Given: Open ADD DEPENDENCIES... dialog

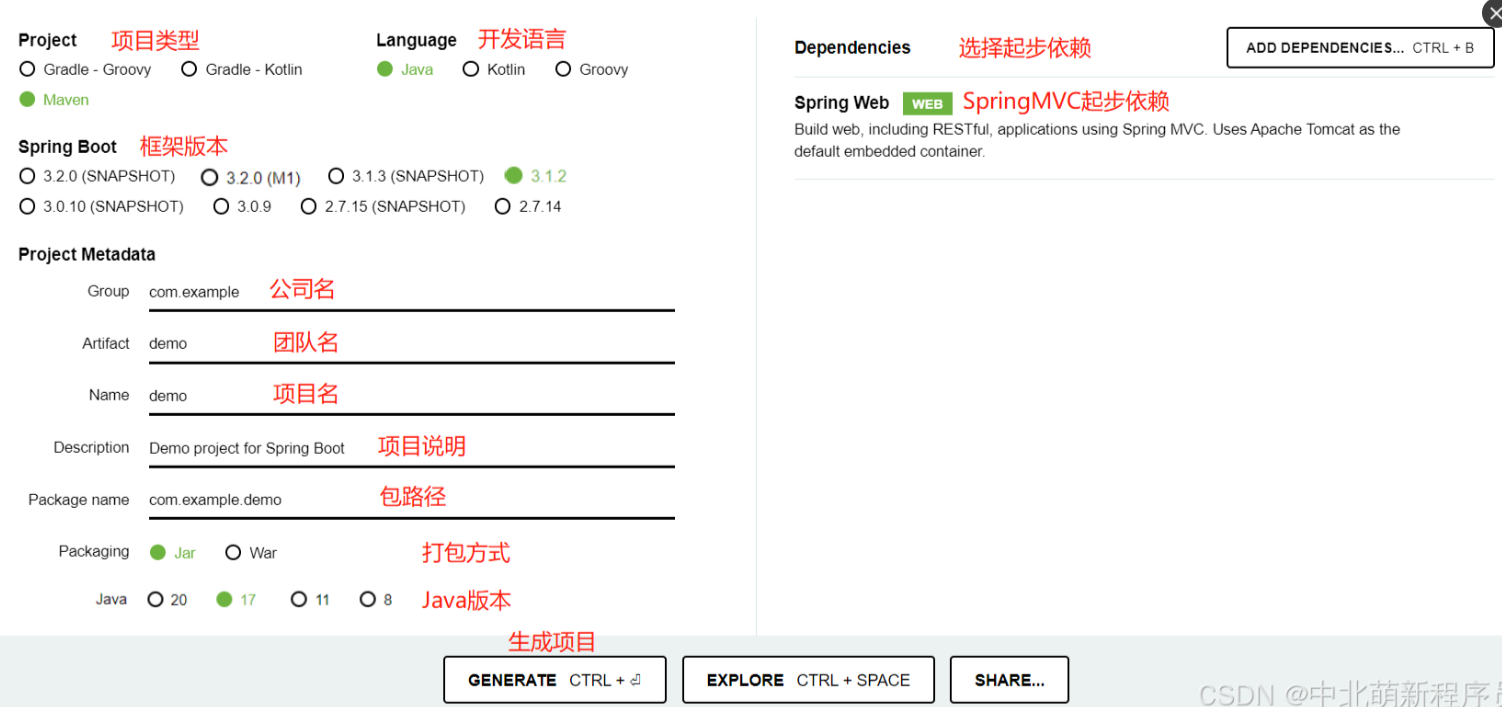Looking at the screenshot, I should tap(1360, 48).
